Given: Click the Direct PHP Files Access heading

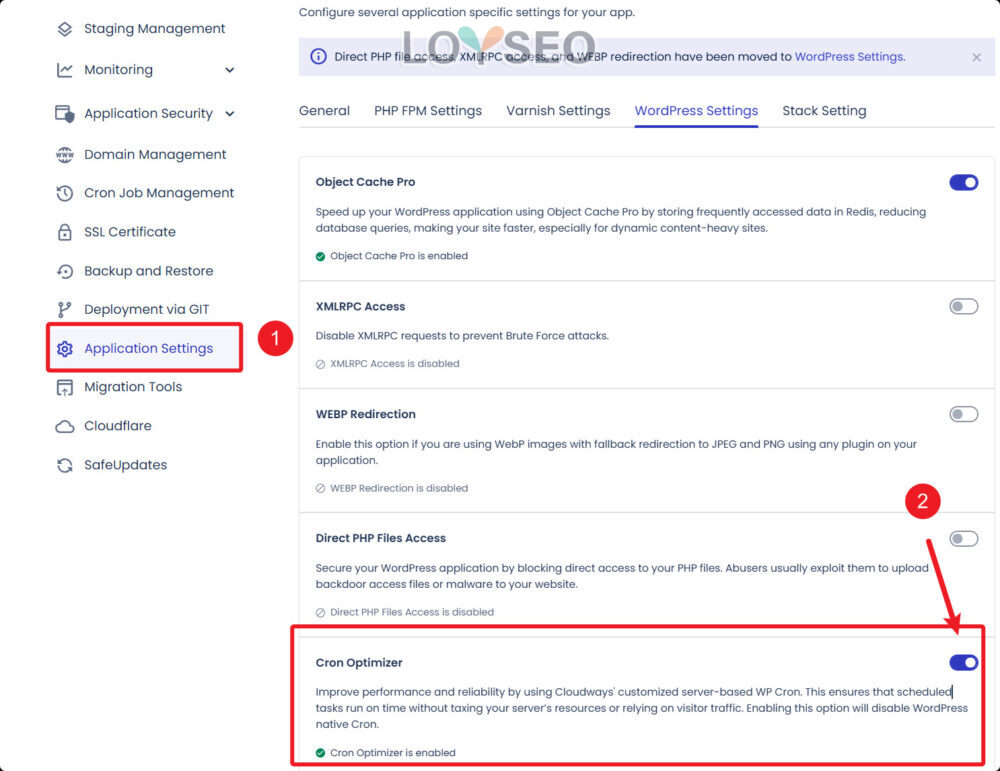Looking at the screenshot, I should coord(381,539).
